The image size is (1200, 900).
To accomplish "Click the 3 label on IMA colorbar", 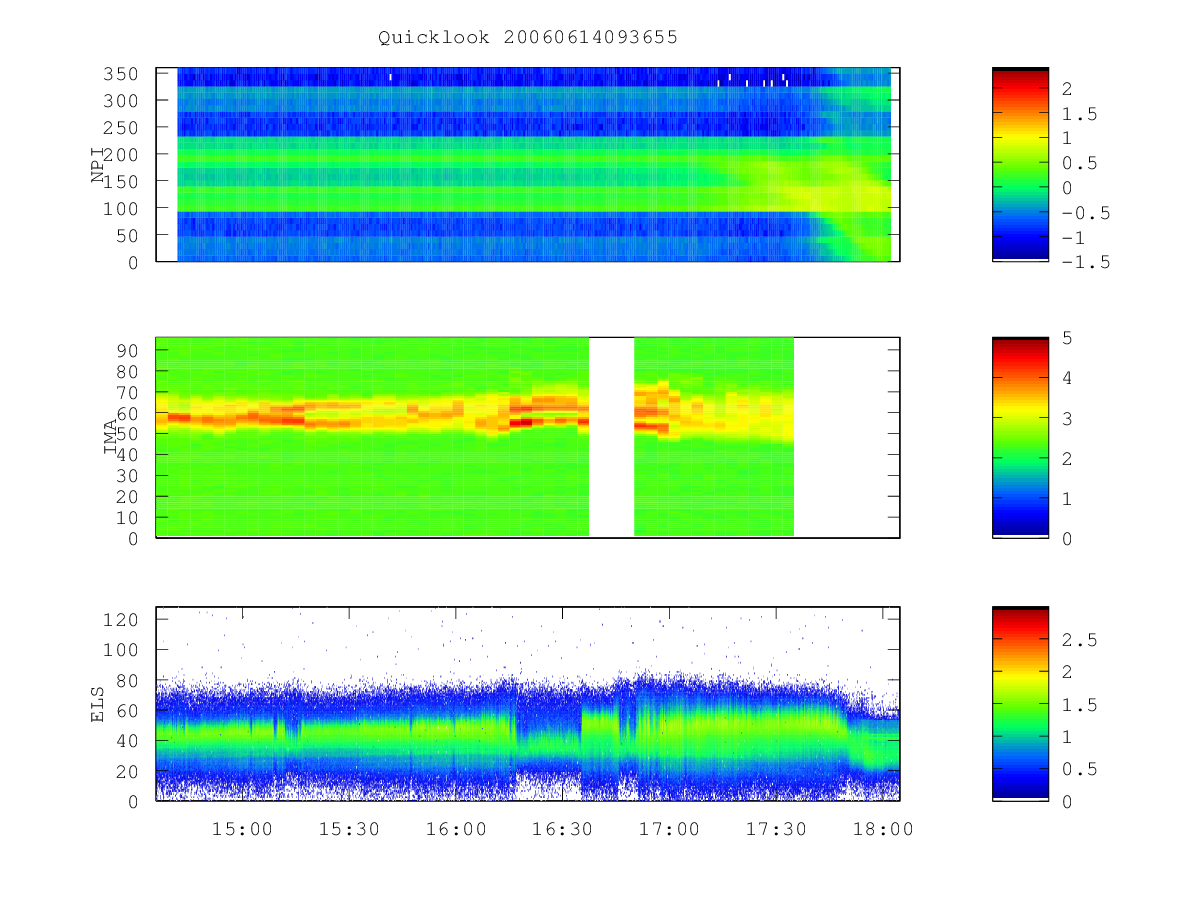I will point(1068,418).
